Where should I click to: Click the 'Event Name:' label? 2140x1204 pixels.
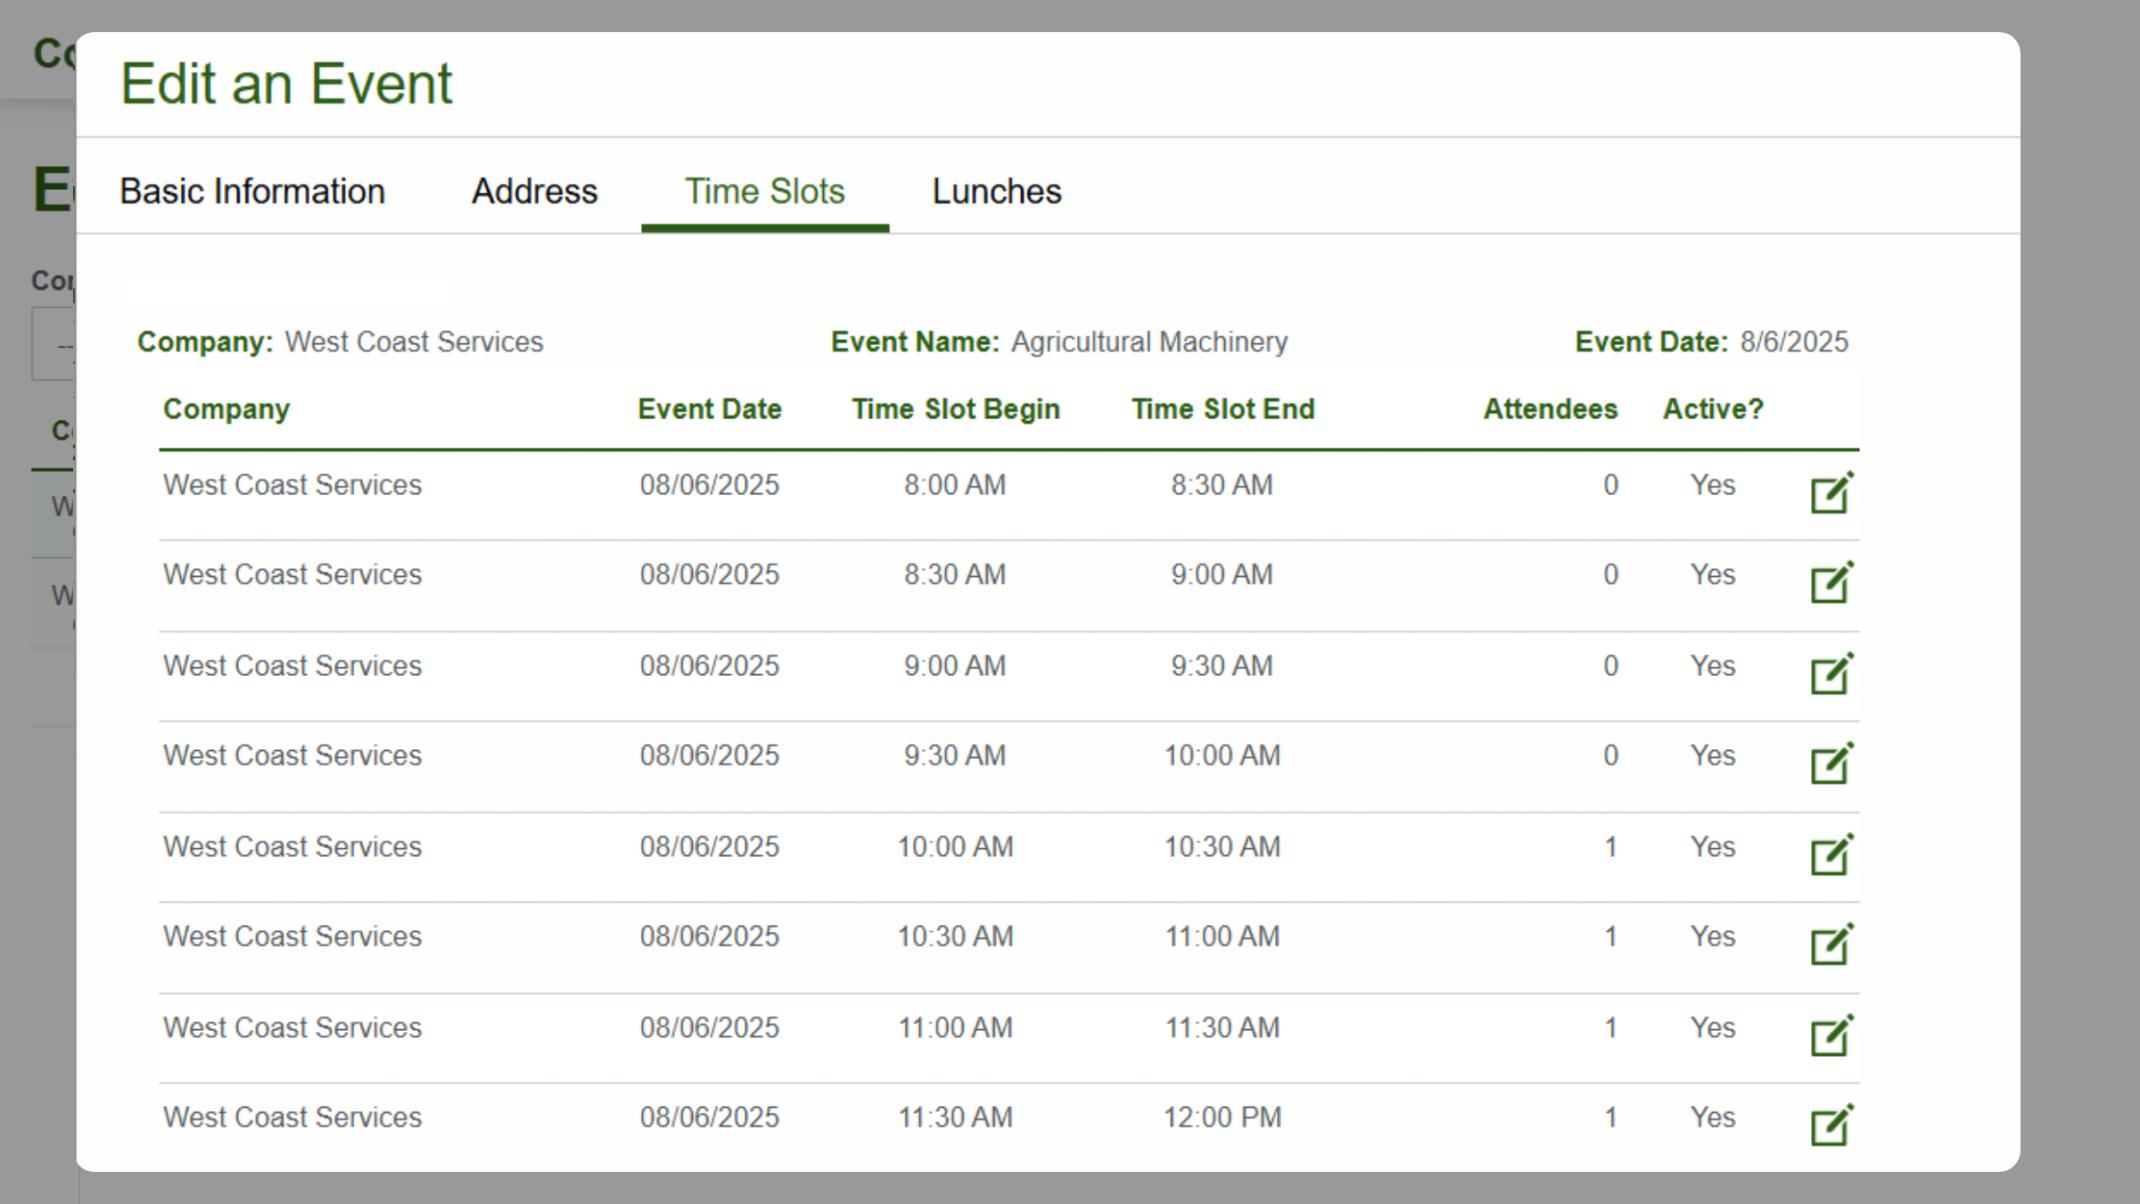tap(915, 342)
